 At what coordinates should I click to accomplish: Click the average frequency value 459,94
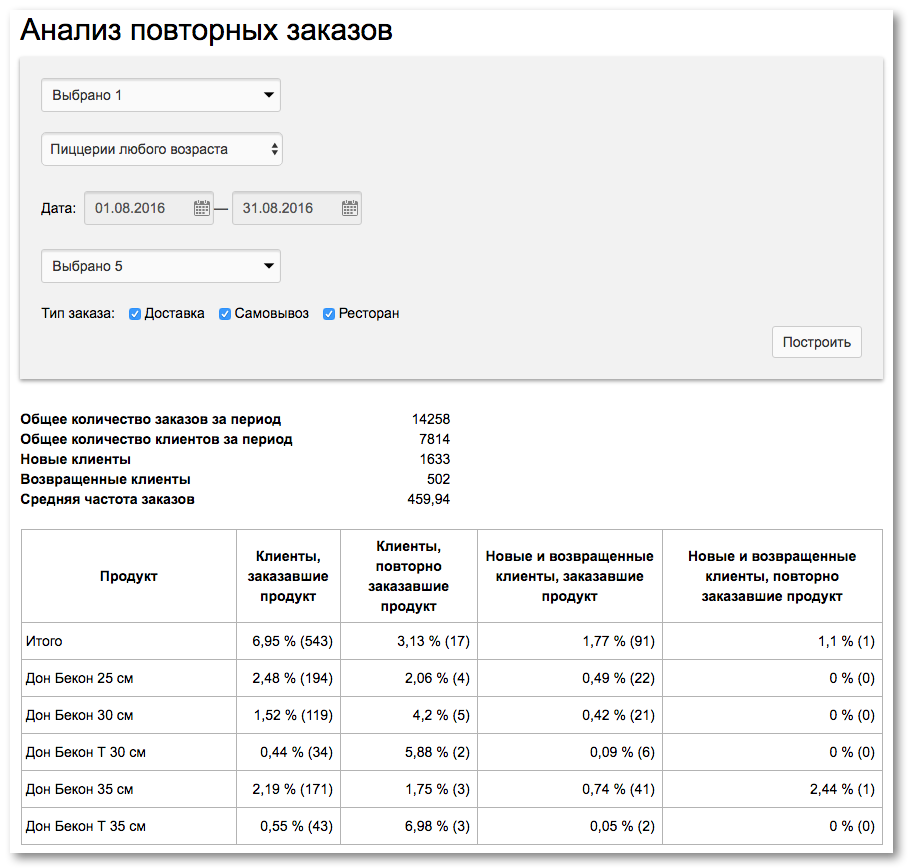429,499
